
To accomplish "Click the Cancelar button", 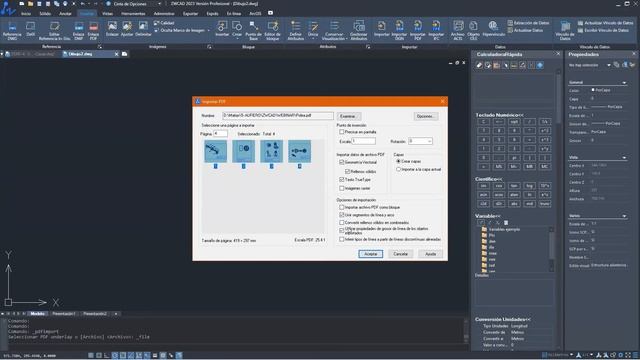I will coord(400,254).
